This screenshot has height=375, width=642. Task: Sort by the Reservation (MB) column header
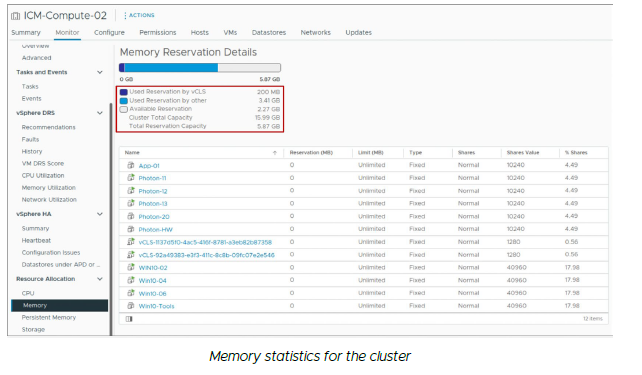(x=311, y=153)
